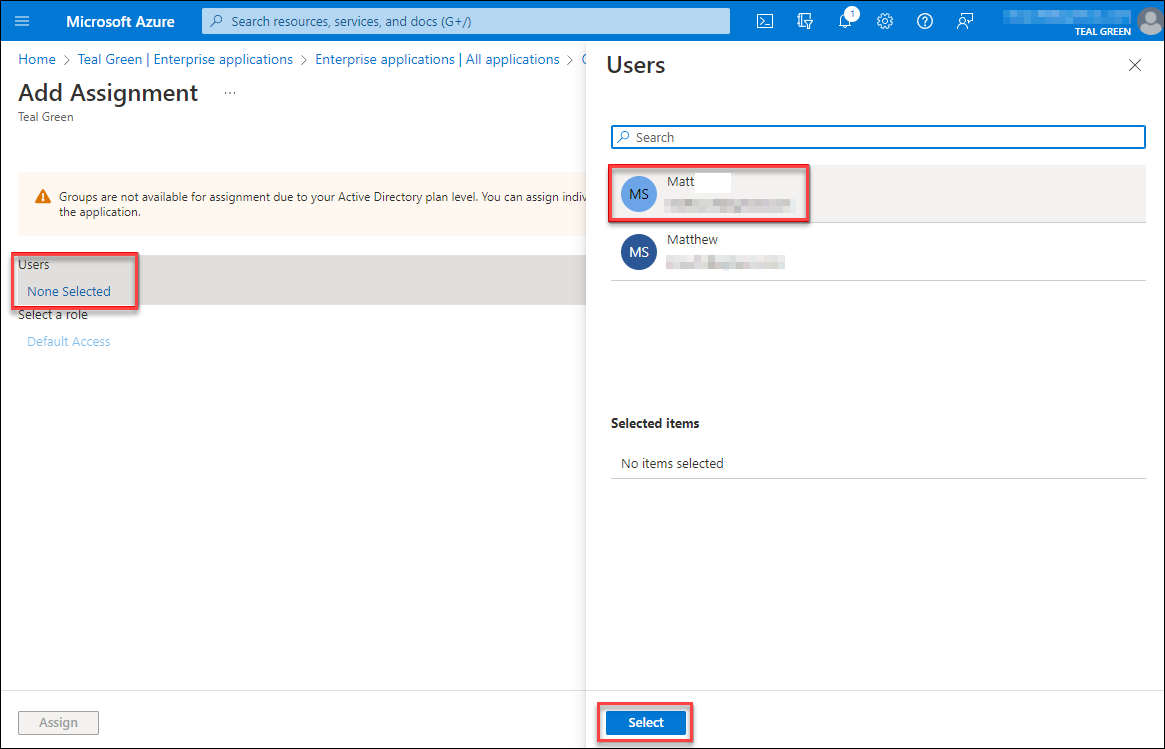
Task: Open Enterprise applications | All applications breadcrumb
Action: pos(437,59)
